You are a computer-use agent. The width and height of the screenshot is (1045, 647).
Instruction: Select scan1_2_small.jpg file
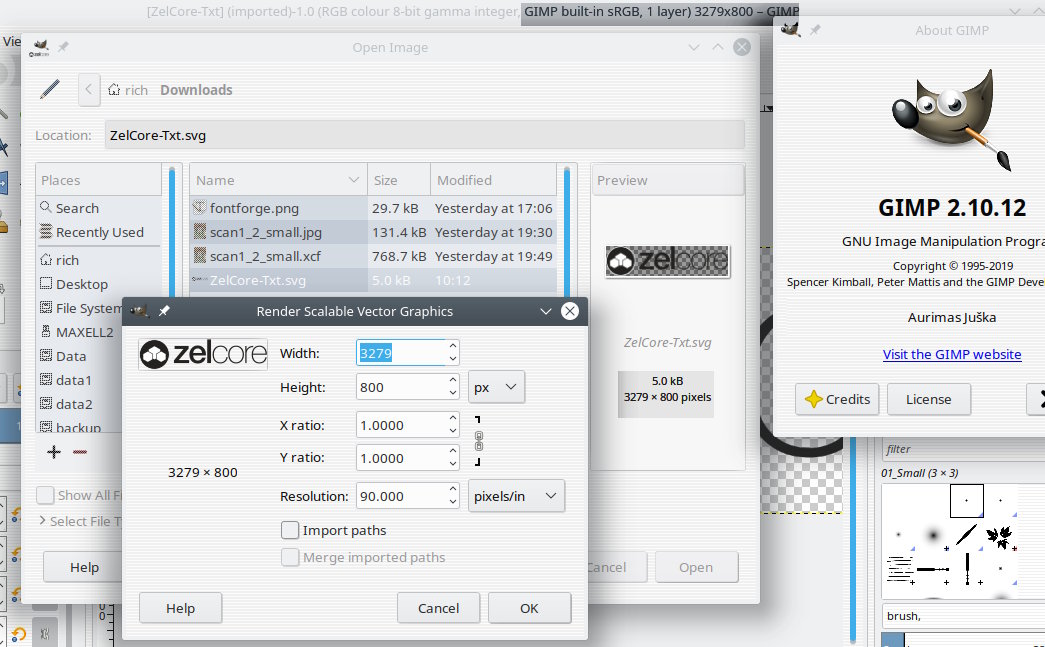(x=373, y=232)
